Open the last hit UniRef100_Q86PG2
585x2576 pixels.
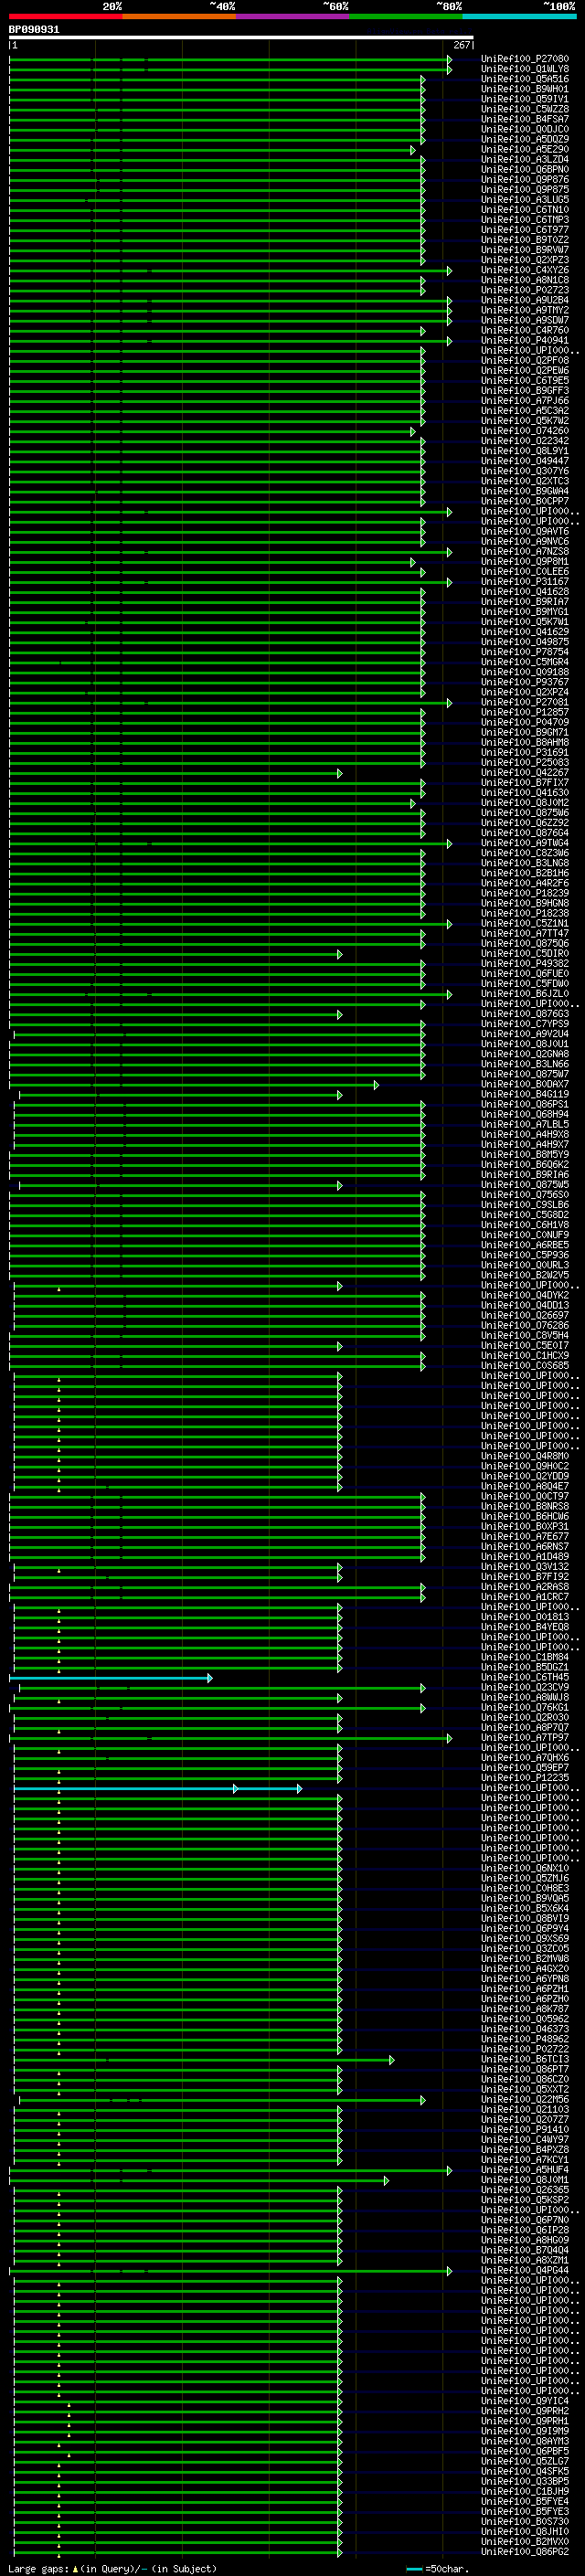coord(524,2551)
